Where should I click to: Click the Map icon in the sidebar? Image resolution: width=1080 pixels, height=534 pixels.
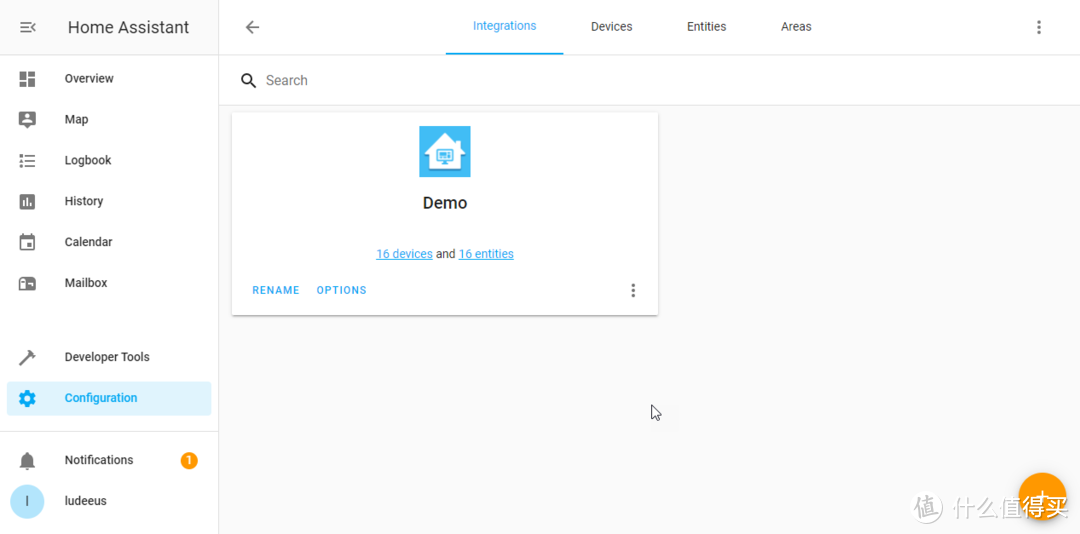click(x=27, y=120)
